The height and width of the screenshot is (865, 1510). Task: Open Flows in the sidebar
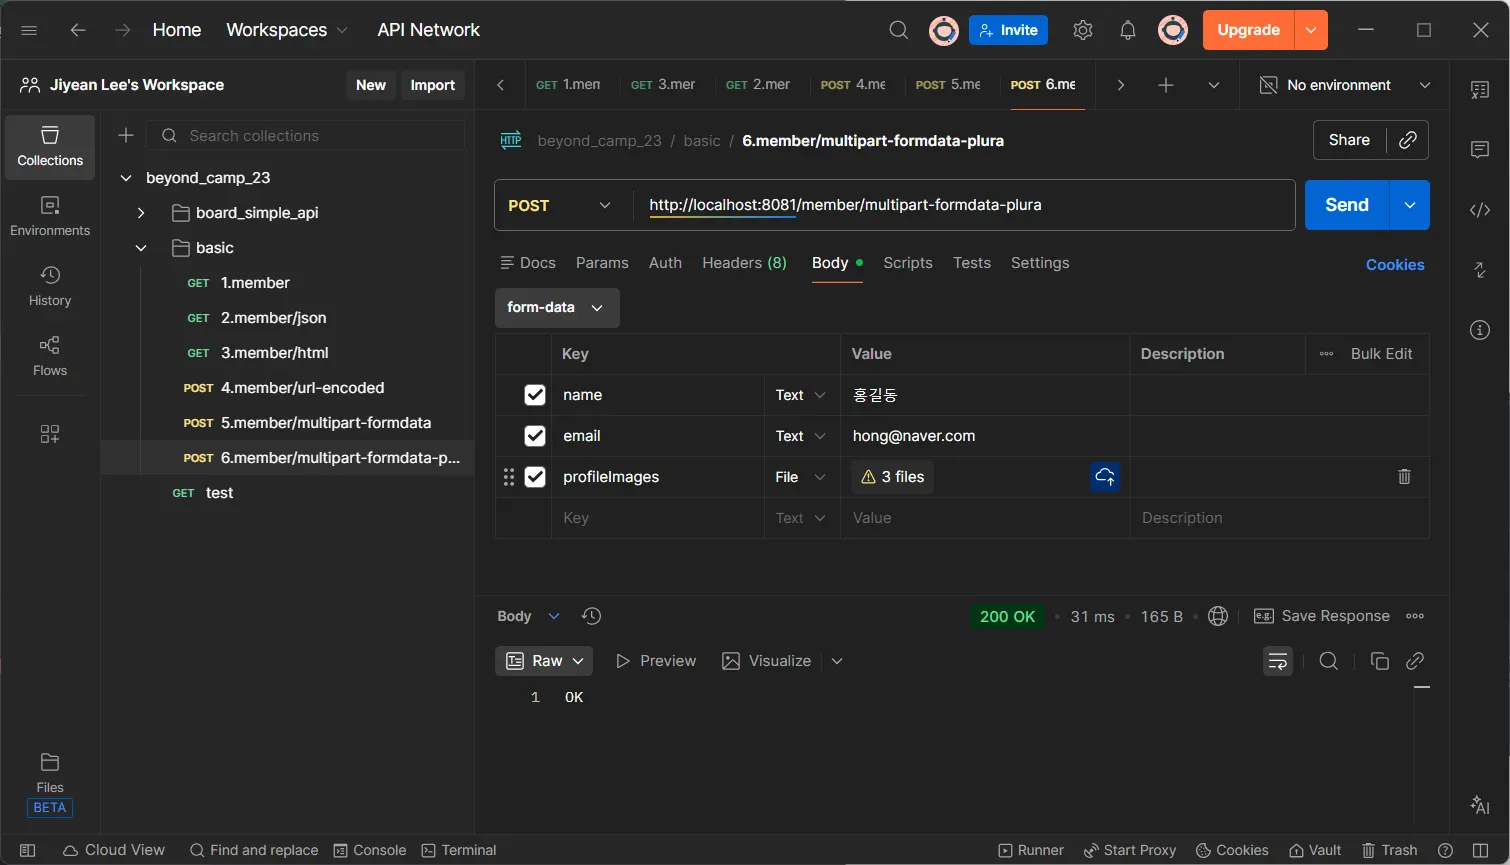pos(50,357)
